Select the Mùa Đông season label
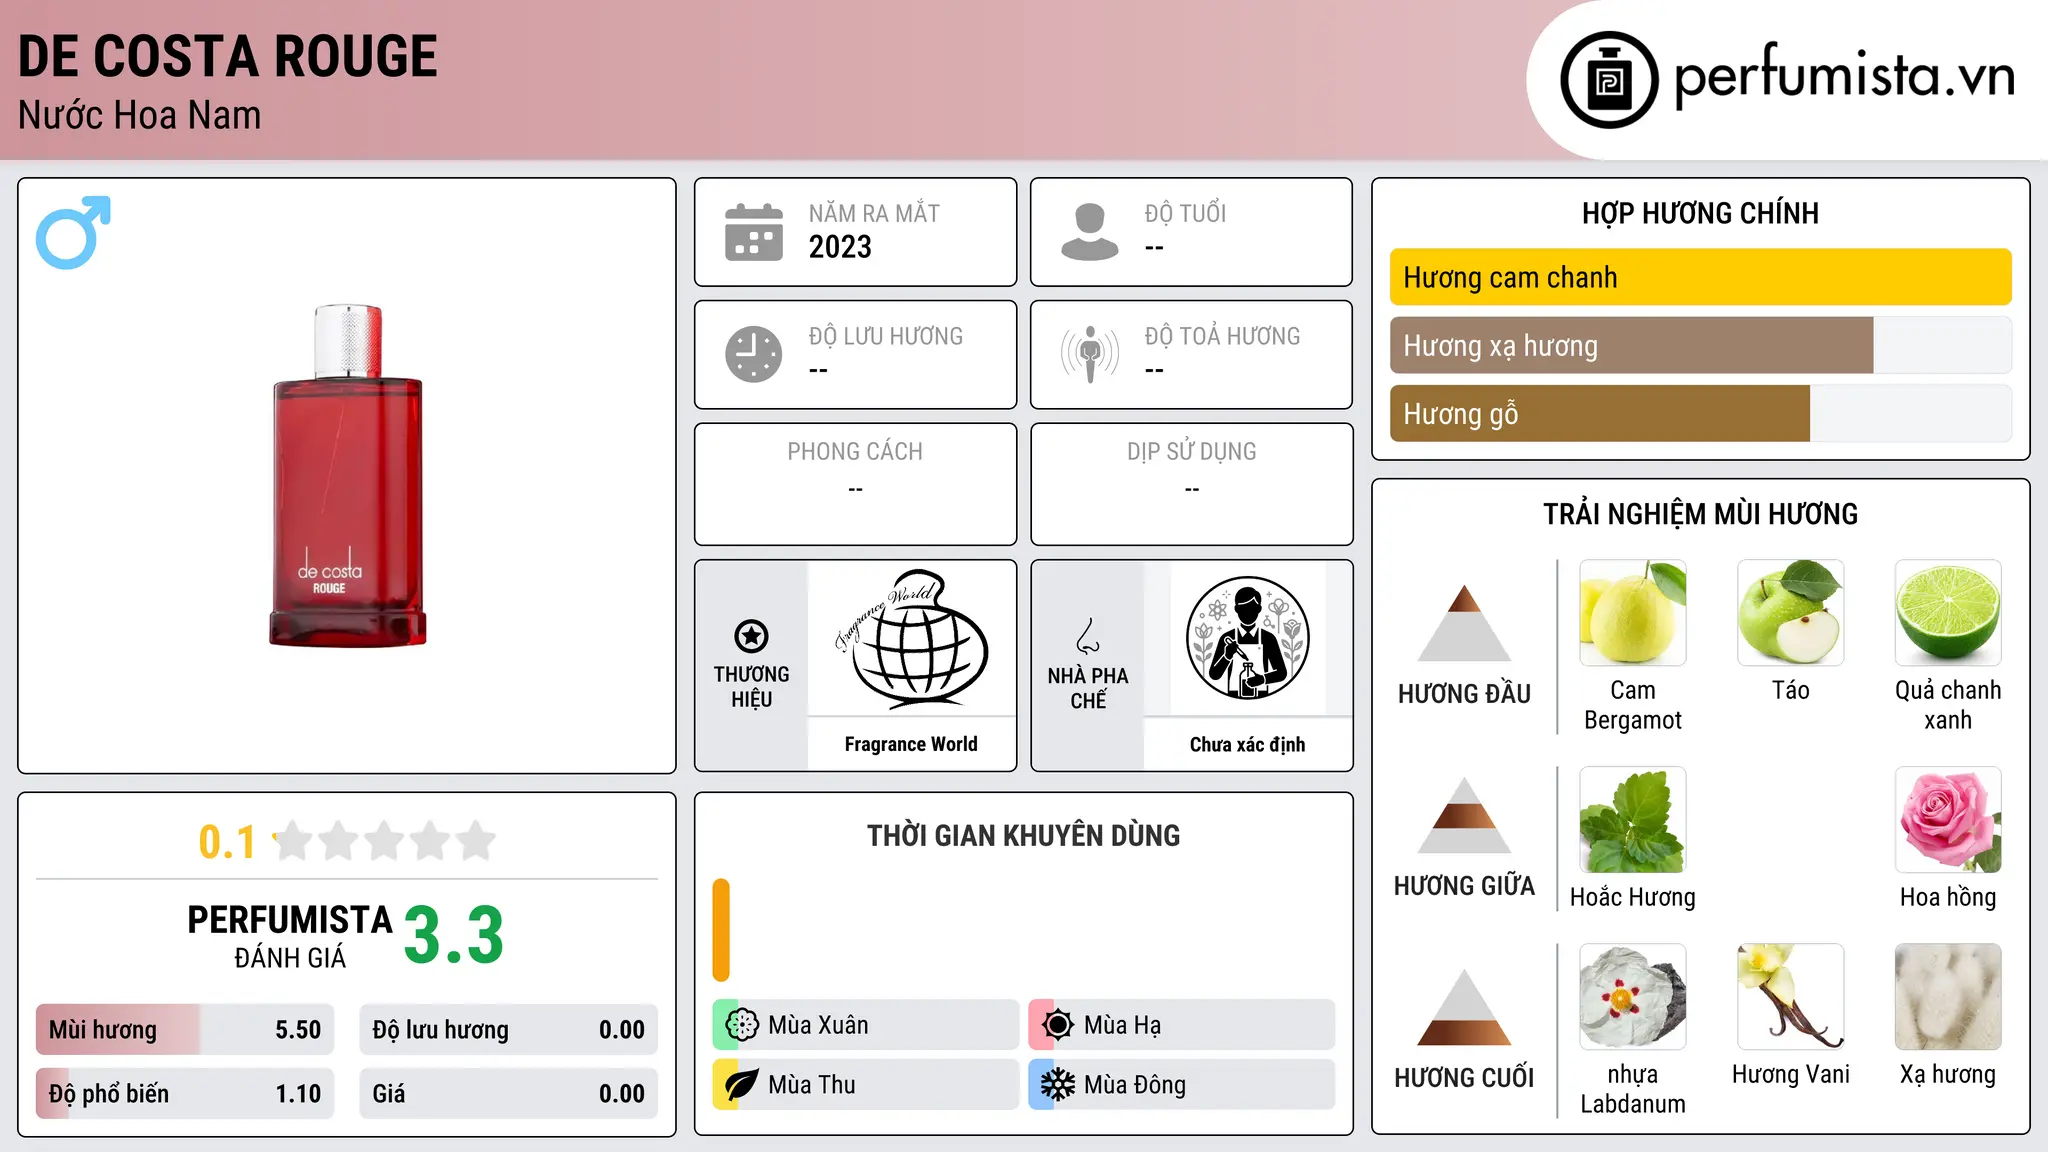This screenshot has width=2048, height=1152. [x=1135, y=1085]
